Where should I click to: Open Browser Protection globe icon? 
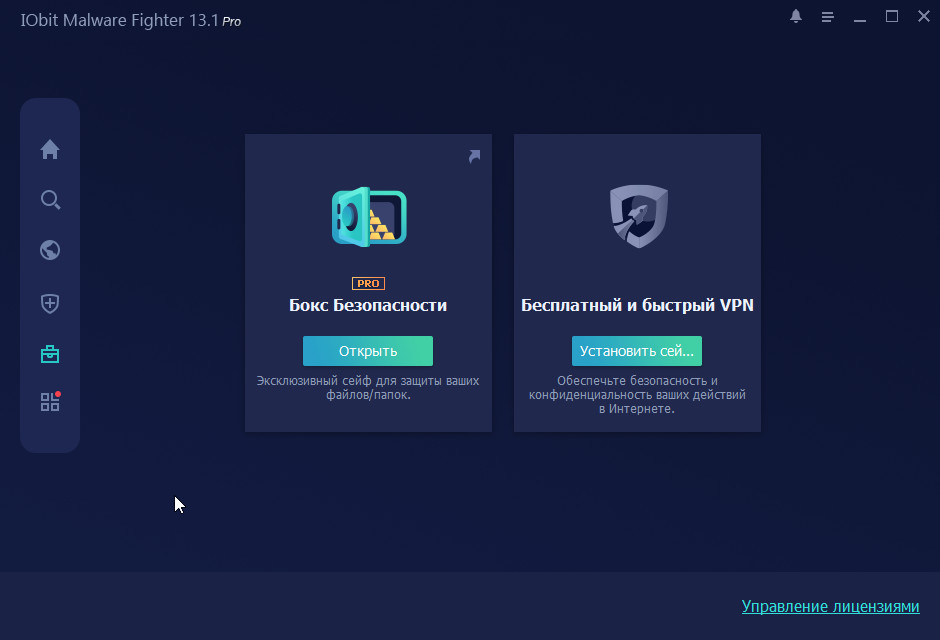click(x=50, y=250)
